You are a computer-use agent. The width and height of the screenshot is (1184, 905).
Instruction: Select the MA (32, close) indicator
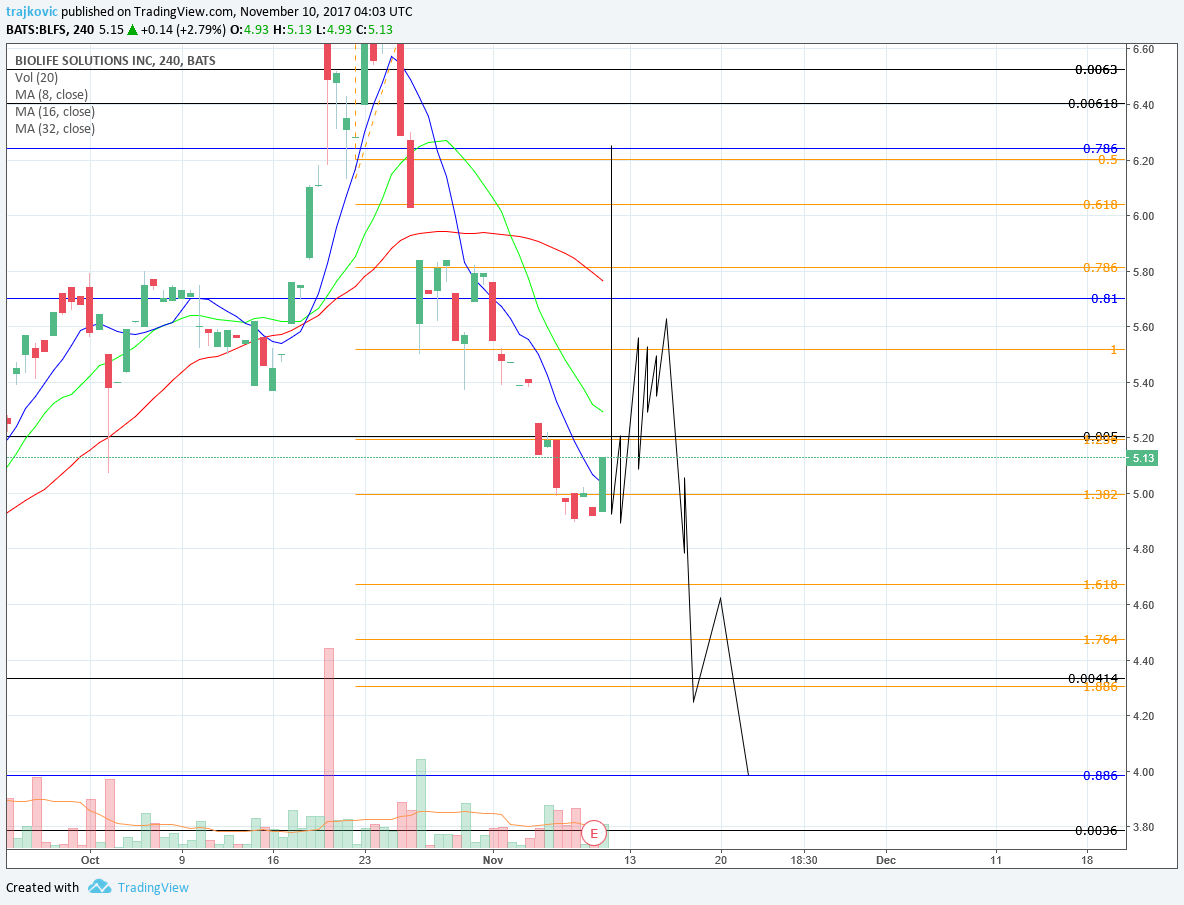pyautogui.click(x=55, y=128)
